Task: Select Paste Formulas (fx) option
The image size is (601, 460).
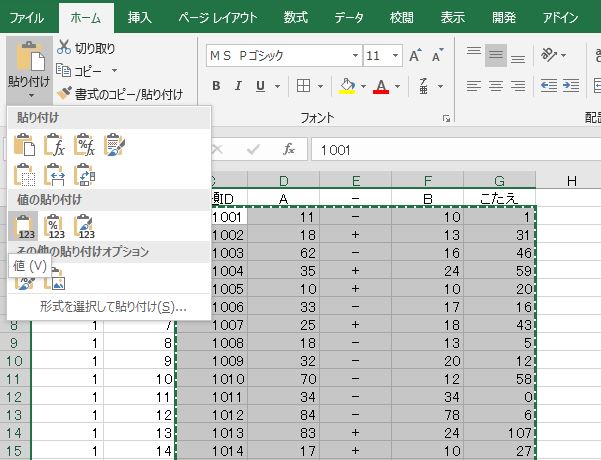Action: point(54,145)
